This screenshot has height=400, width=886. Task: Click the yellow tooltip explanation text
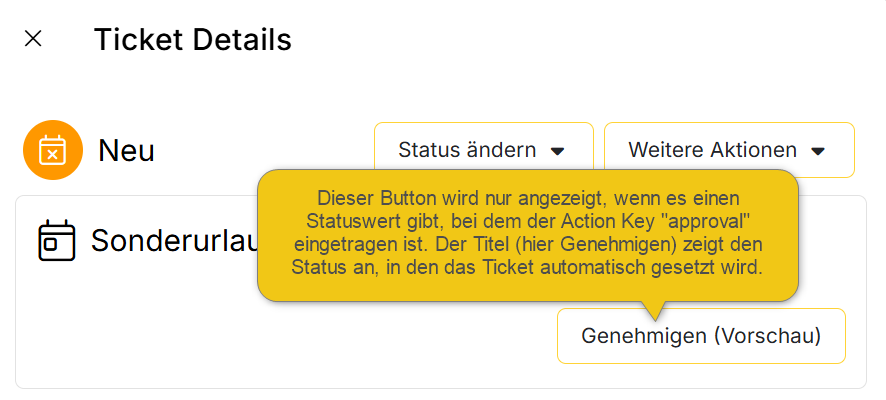(x=527, y=233)
